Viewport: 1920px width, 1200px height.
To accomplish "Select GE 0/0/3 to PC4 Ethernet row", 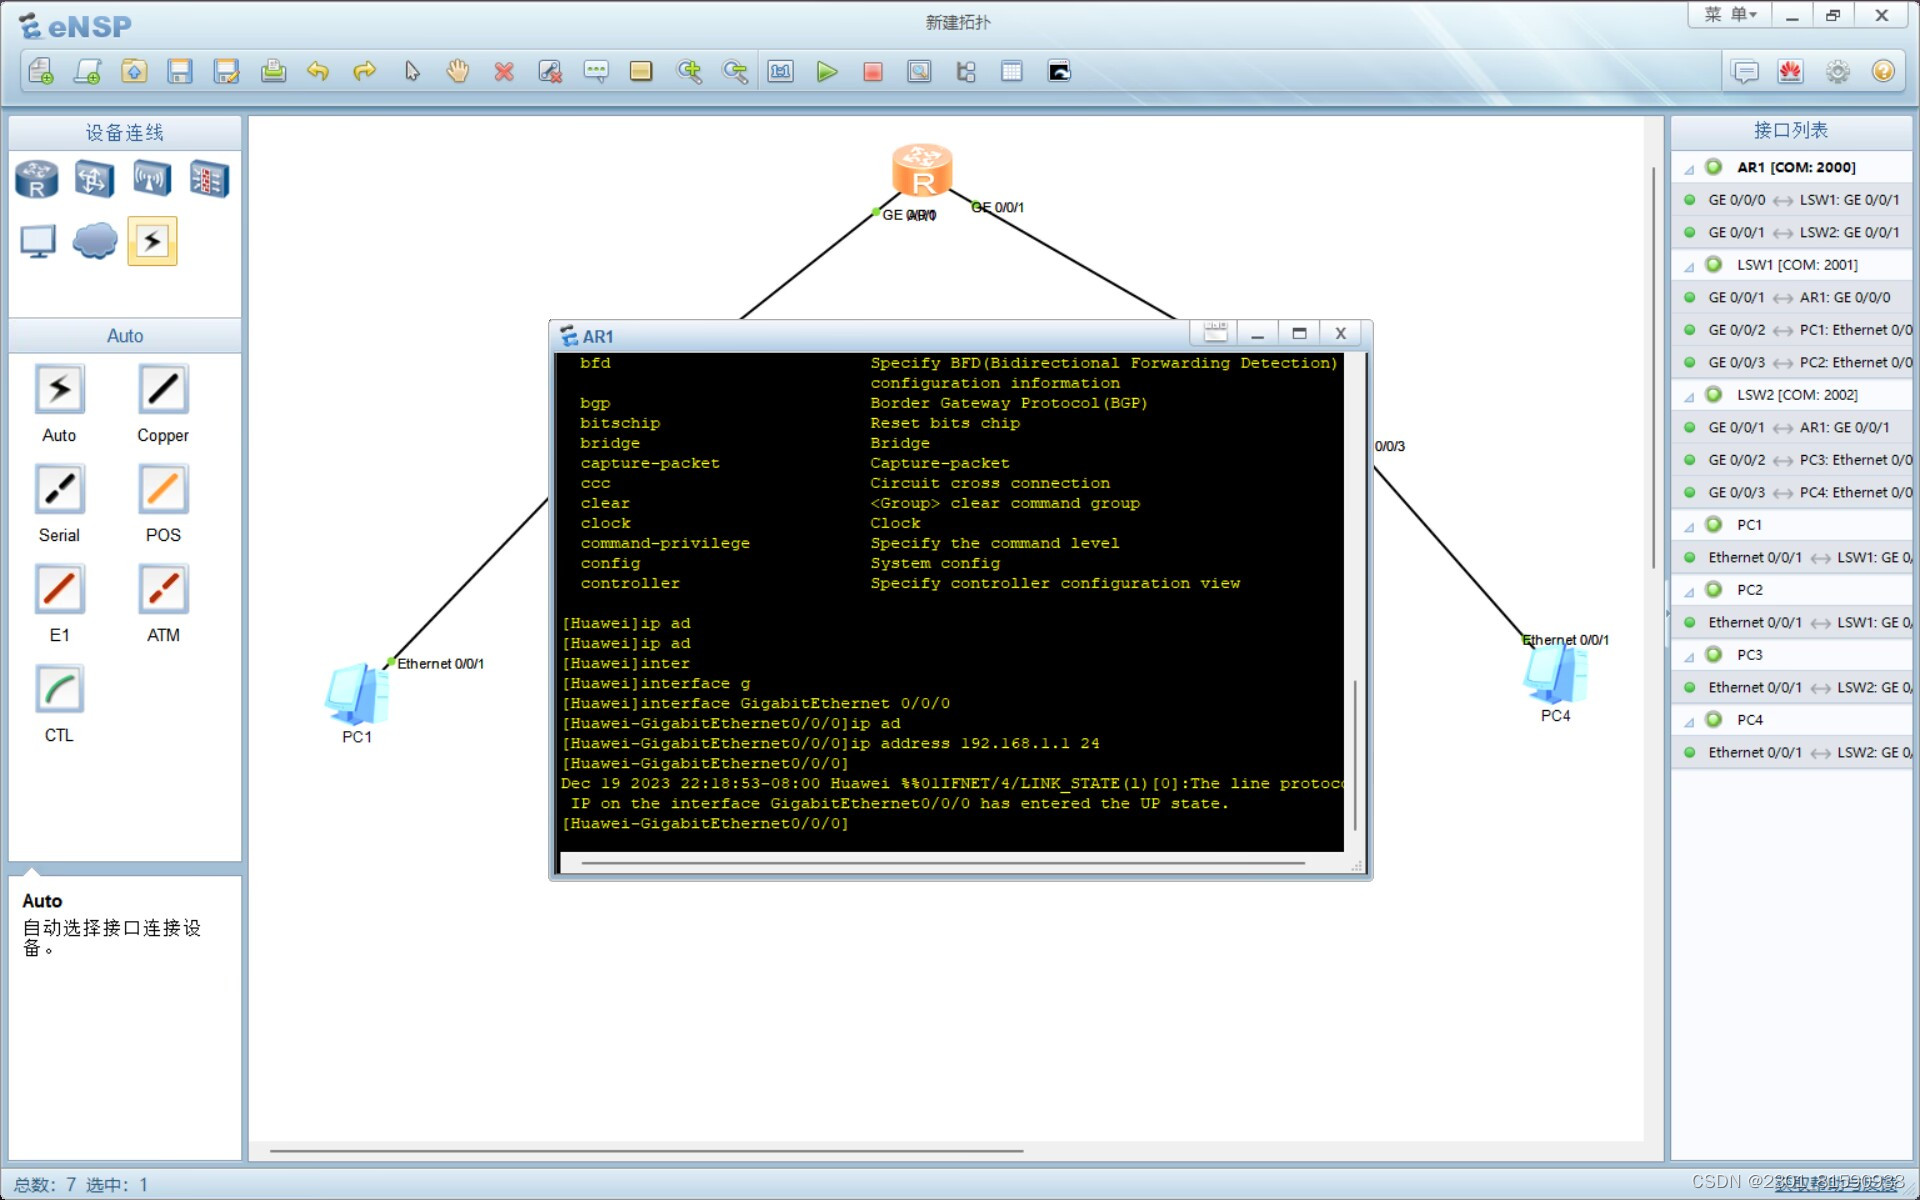I will tap(1792, 492).
